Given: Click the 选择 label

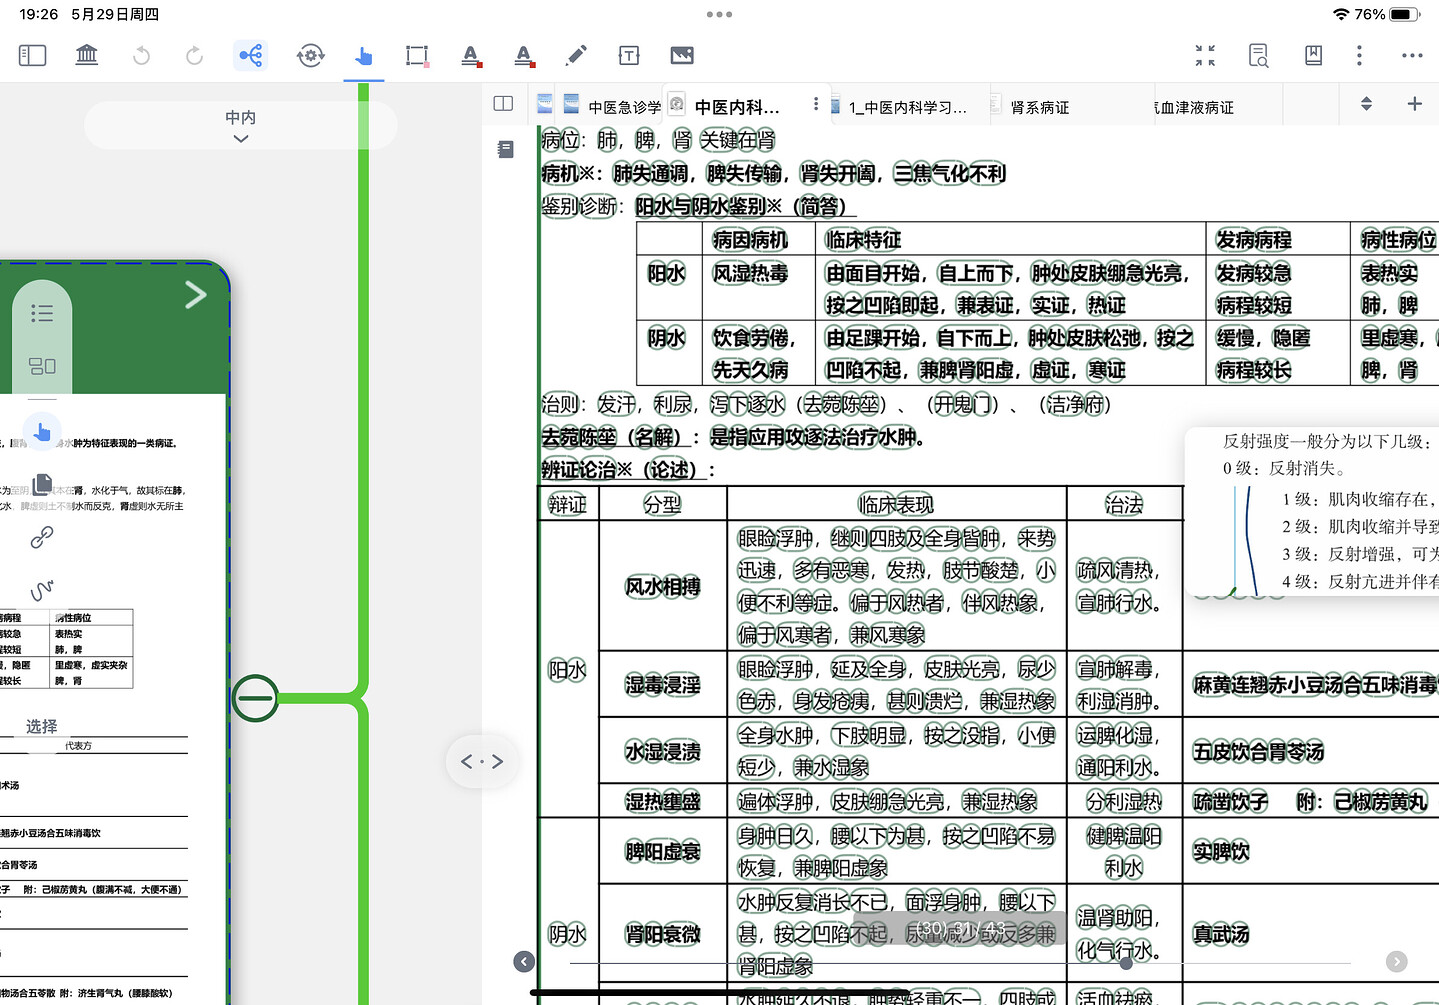Looking at the screenshot, I should tap(42, 726).
